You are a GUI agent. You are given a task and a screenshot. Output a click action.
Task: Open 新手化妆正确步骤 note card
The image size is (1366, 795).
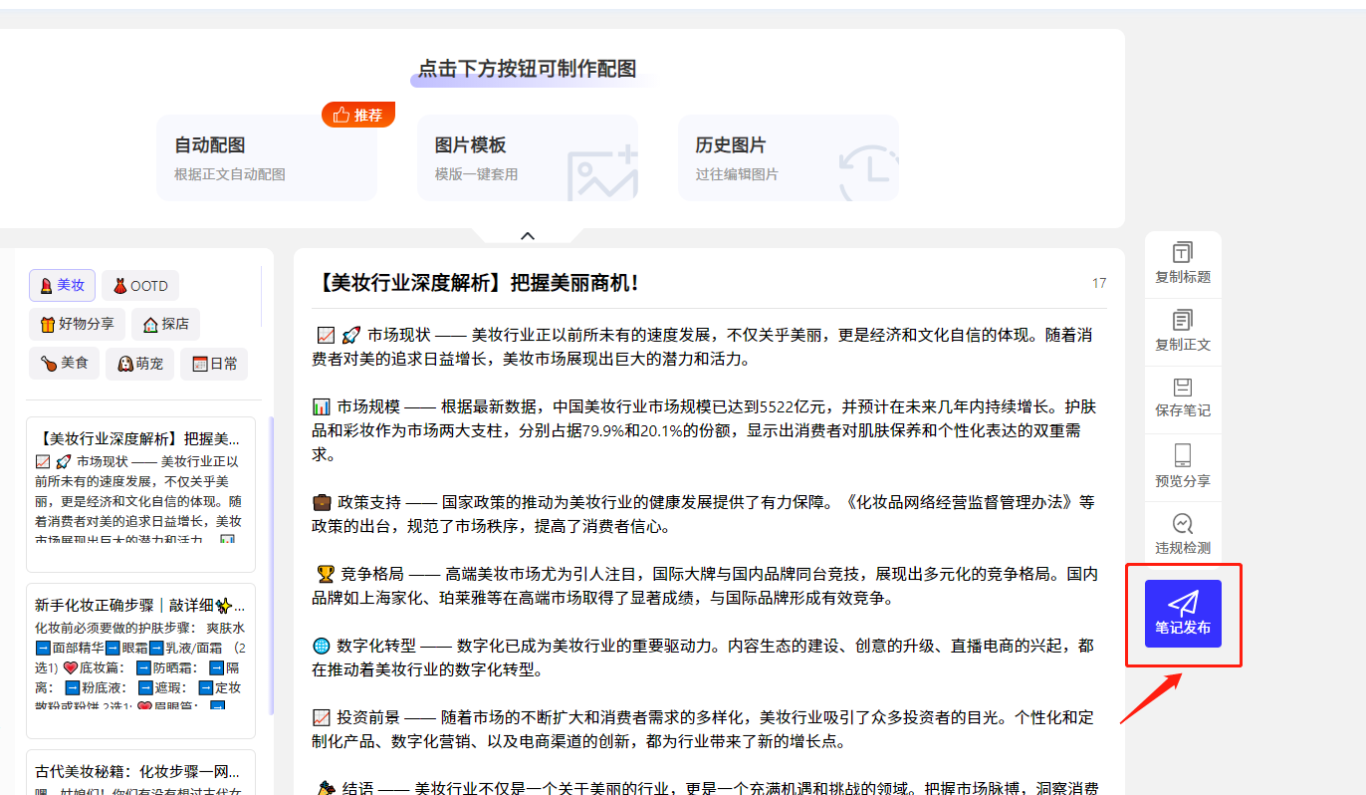coord(140,660)
